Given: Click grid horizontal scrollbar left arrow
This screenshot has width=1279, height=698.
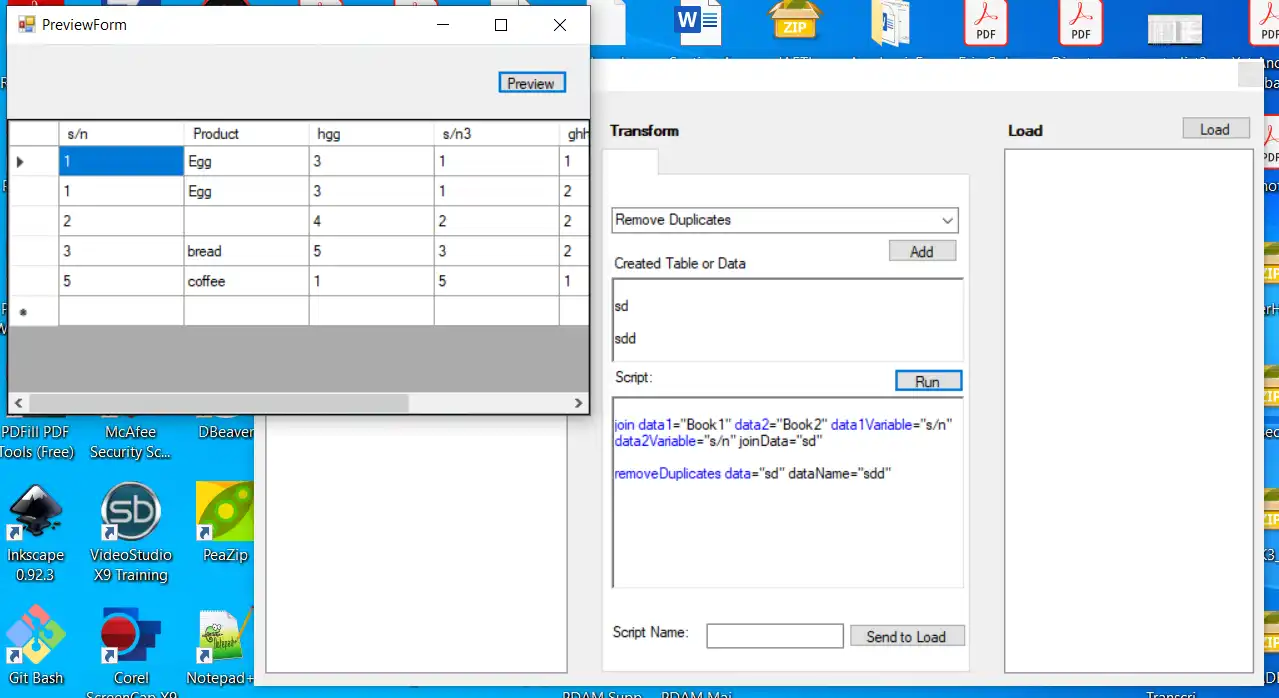Looking at the screenshot, I should coord(18,403).
